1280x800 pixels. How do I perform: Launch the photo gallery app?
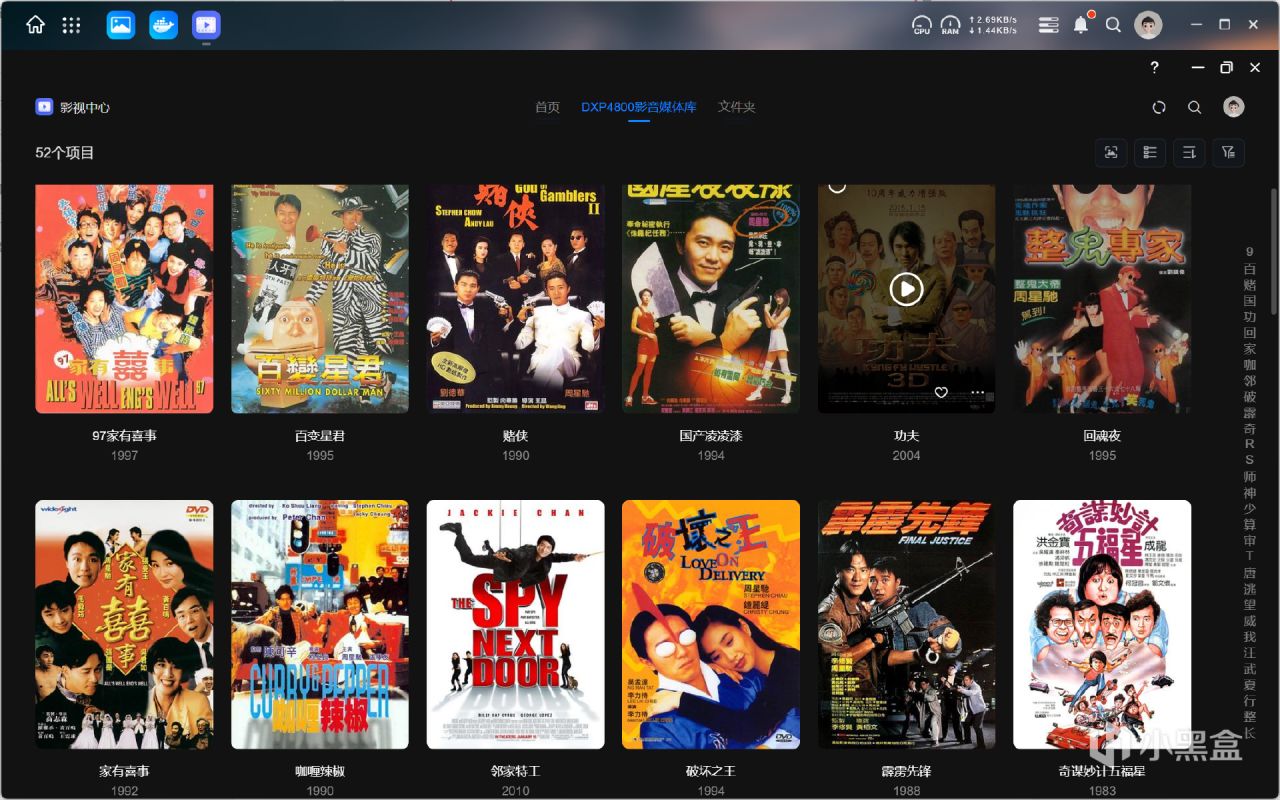(x=121, y=25)
